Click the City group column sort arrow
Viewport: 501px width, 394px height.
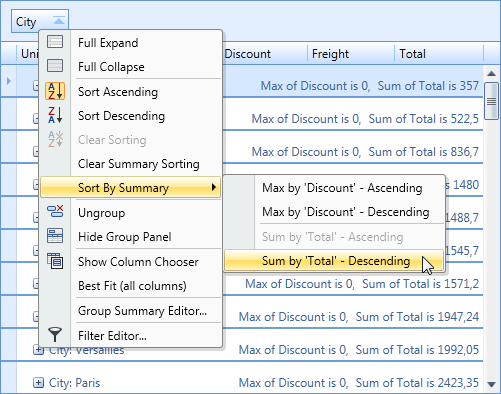click(59, 21)
